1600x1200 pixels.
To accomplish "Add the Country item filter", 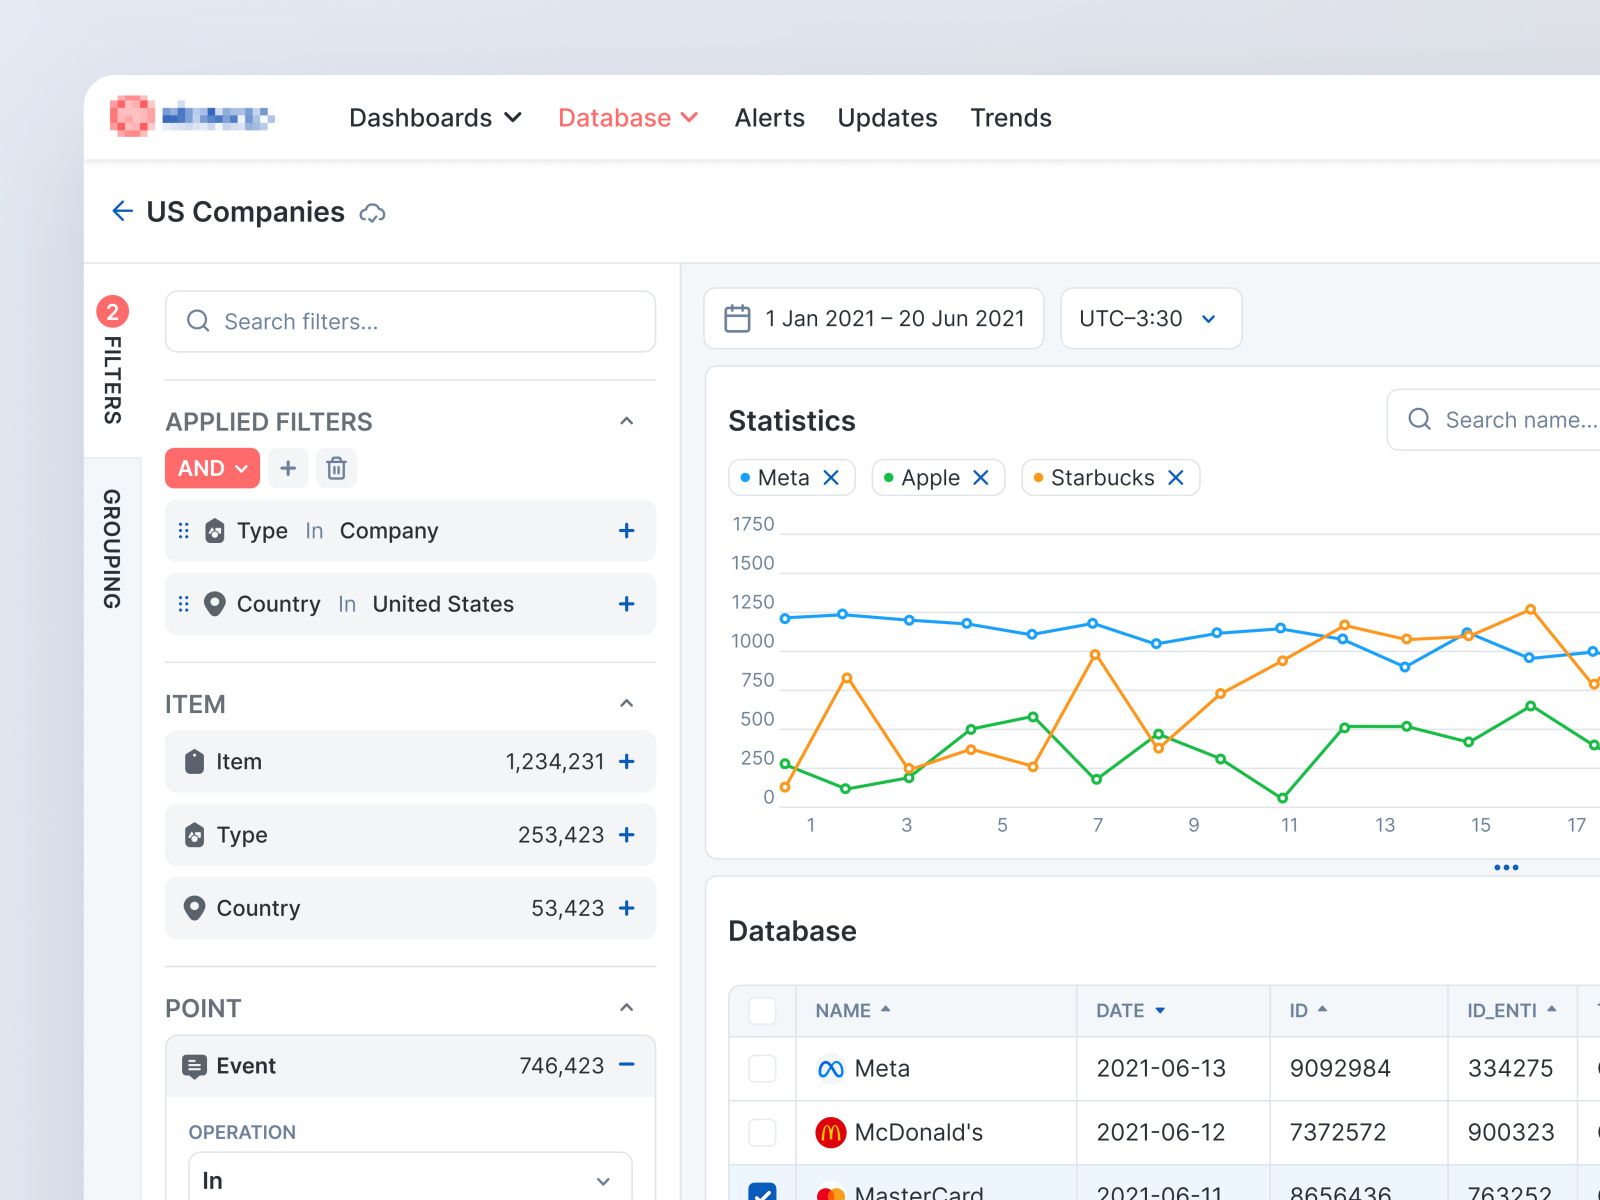I will 627,908.
